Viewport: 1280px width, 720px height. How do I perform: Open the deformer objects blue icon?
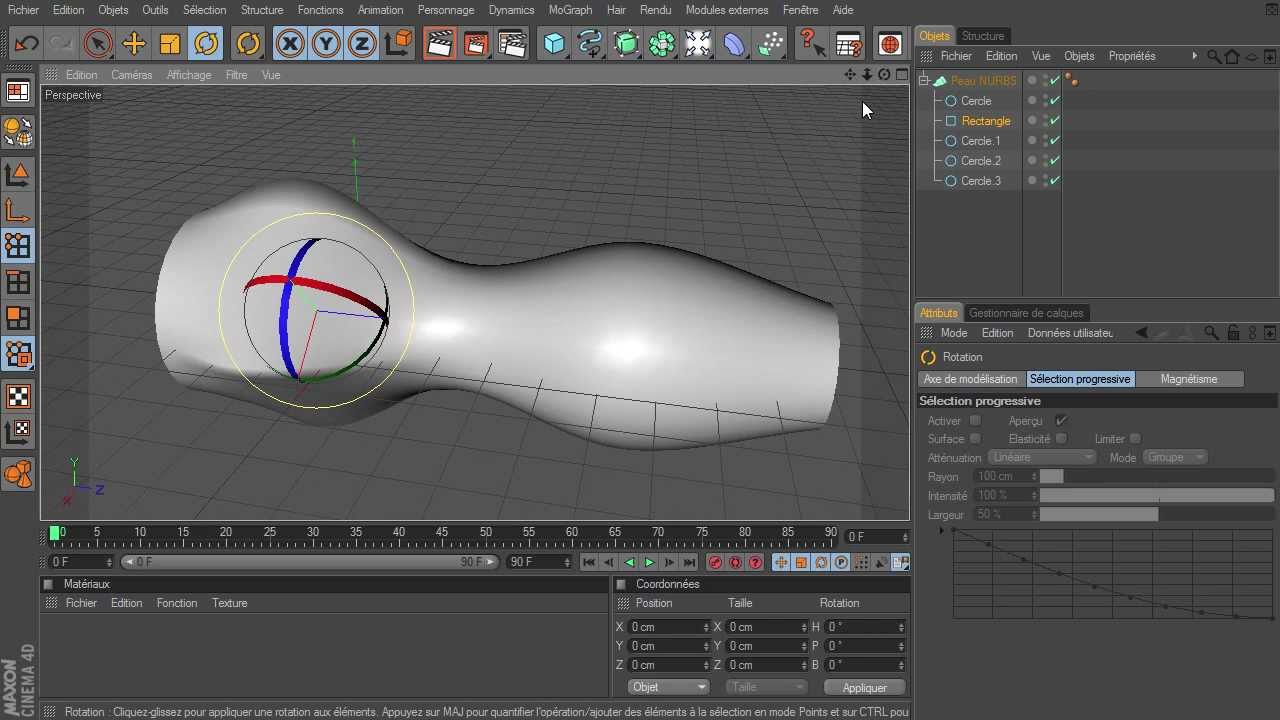tap(734, 44)
